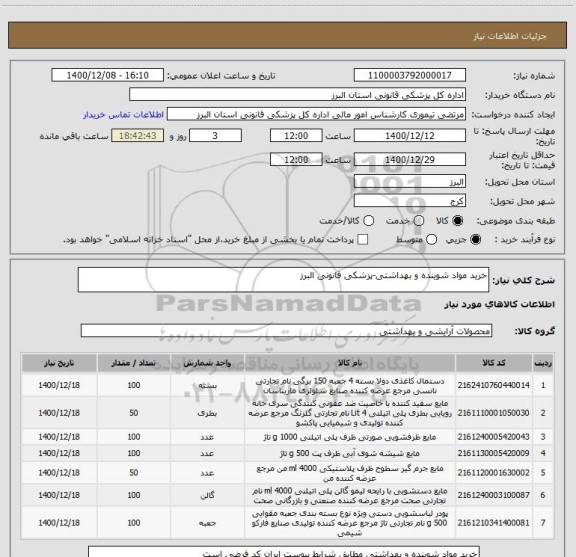Image resolution: width=576 pixels, height=557 pixels.
Task: Click the دستمال کاغذی دولا product name
Action: [x=350, y=386]
